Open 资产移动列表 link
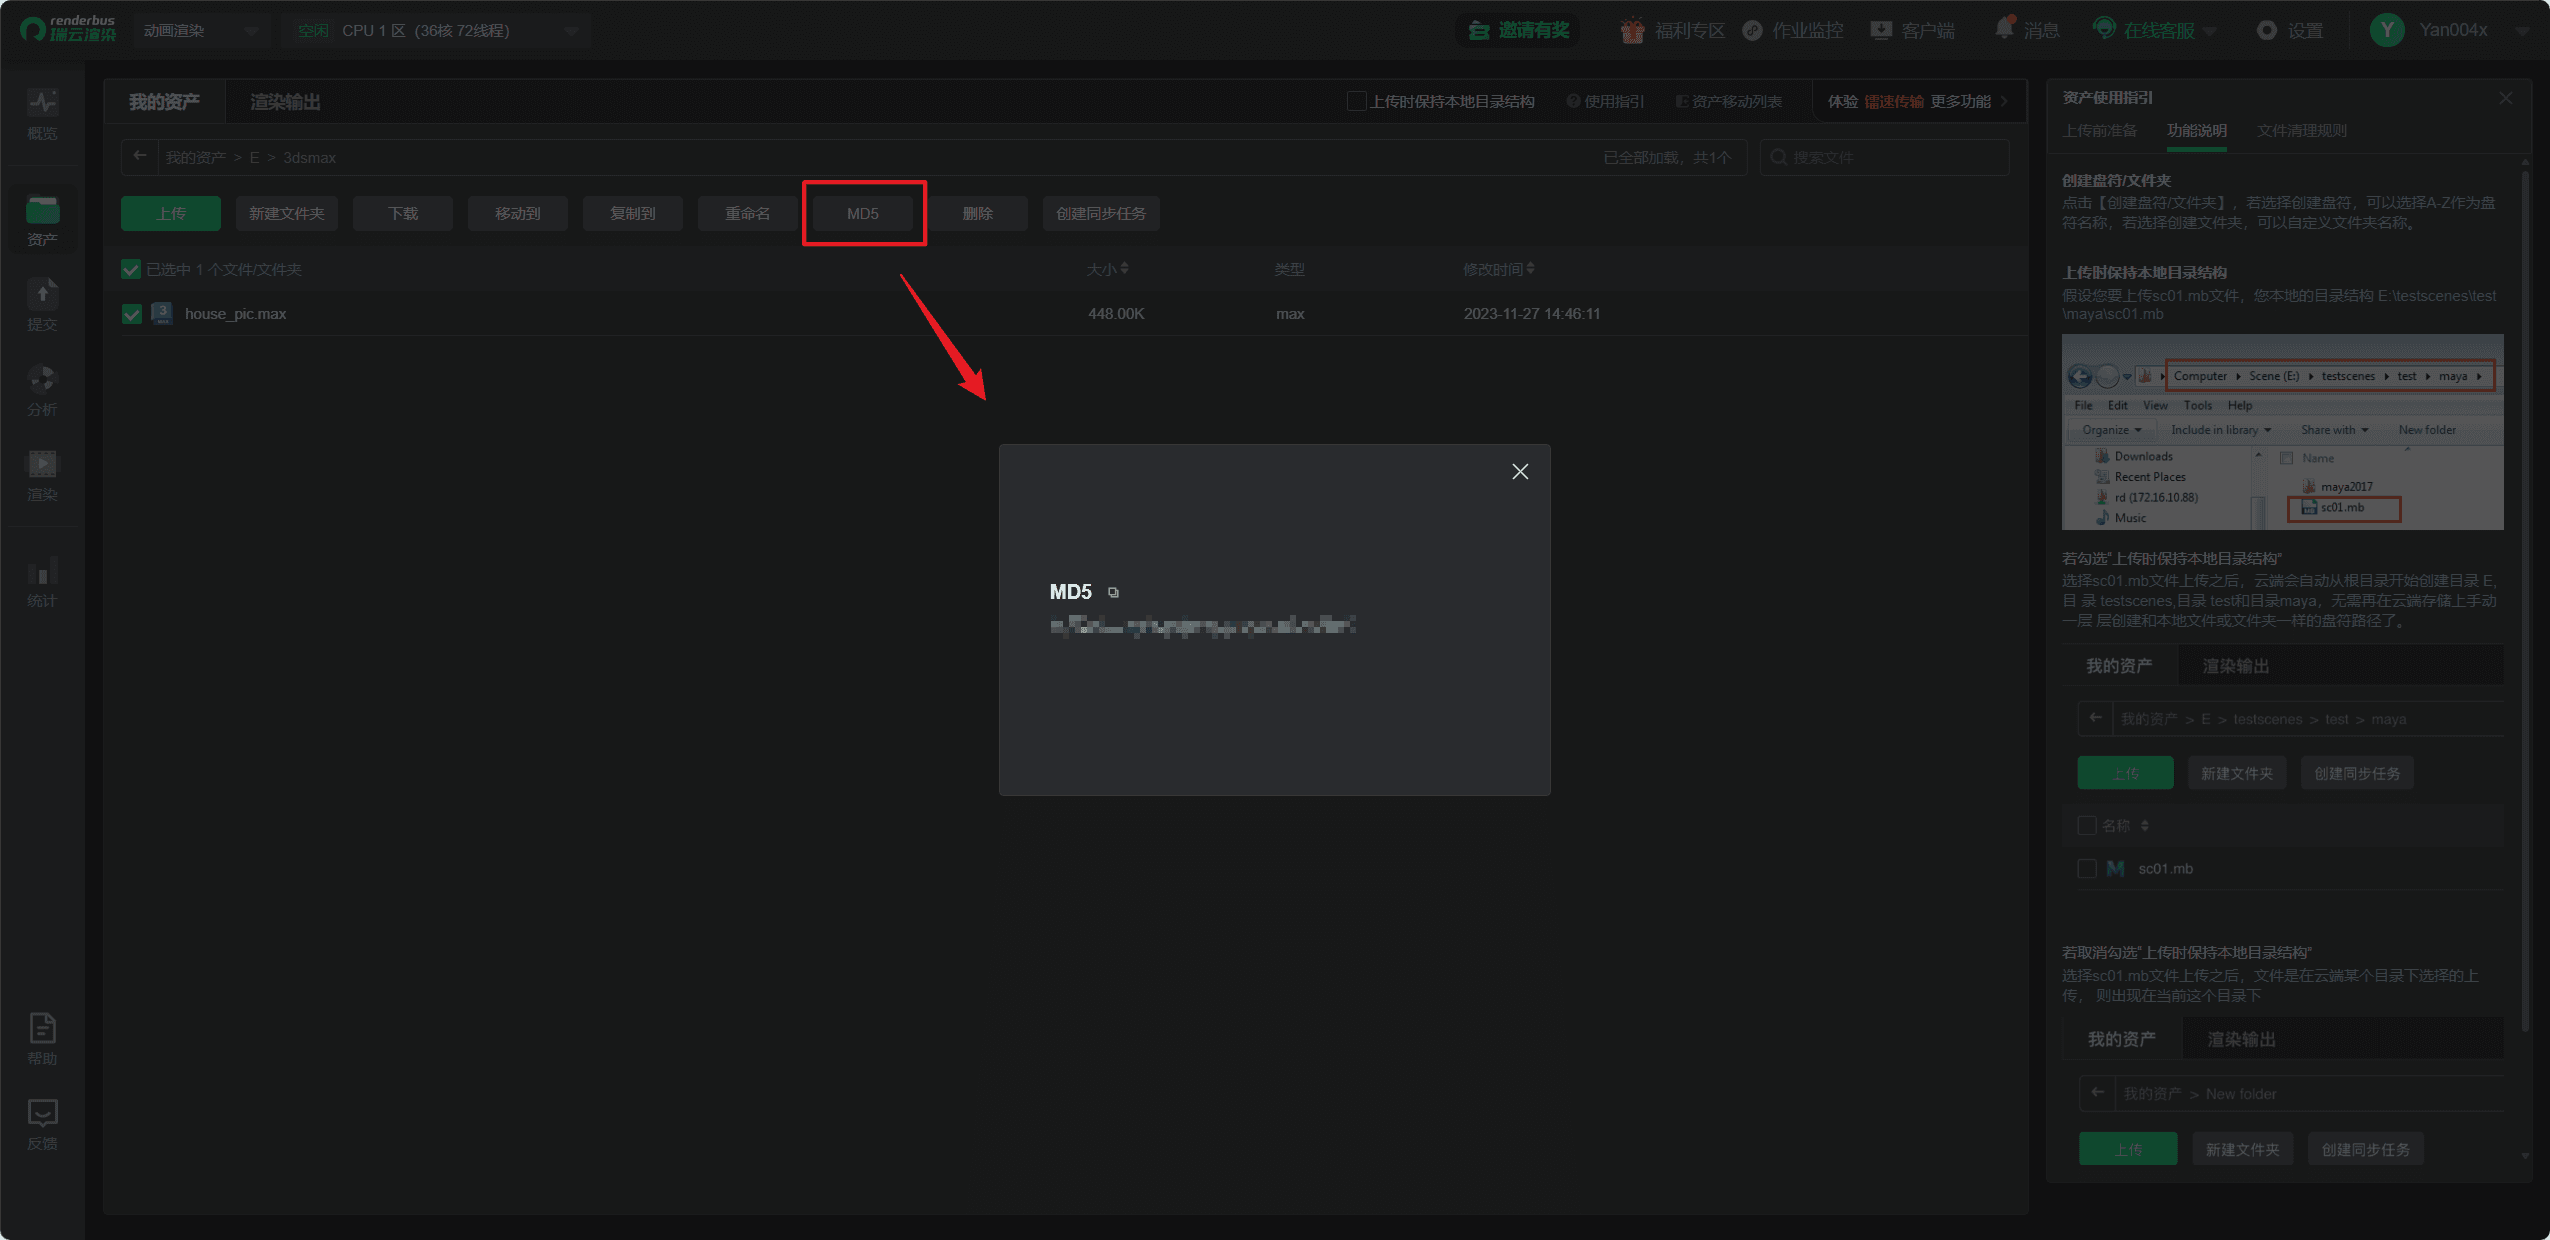 tap(1728, 101)
